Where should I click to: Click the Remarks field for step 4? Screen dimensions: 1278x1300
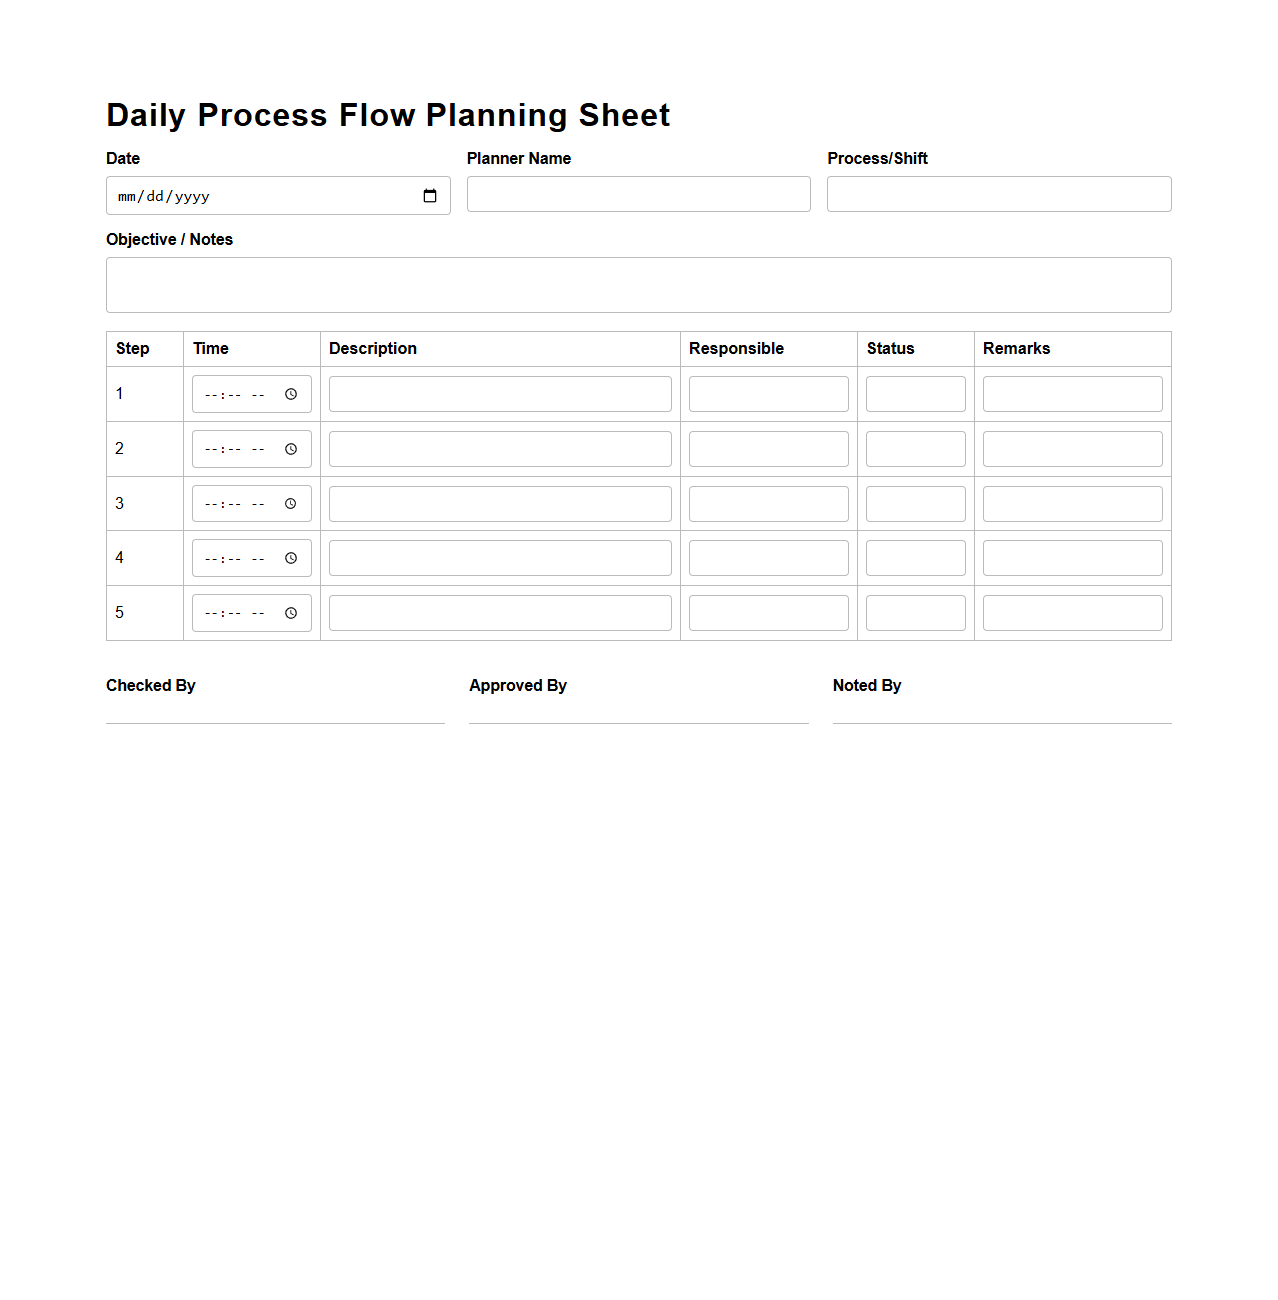click(x=1072, y=558)
